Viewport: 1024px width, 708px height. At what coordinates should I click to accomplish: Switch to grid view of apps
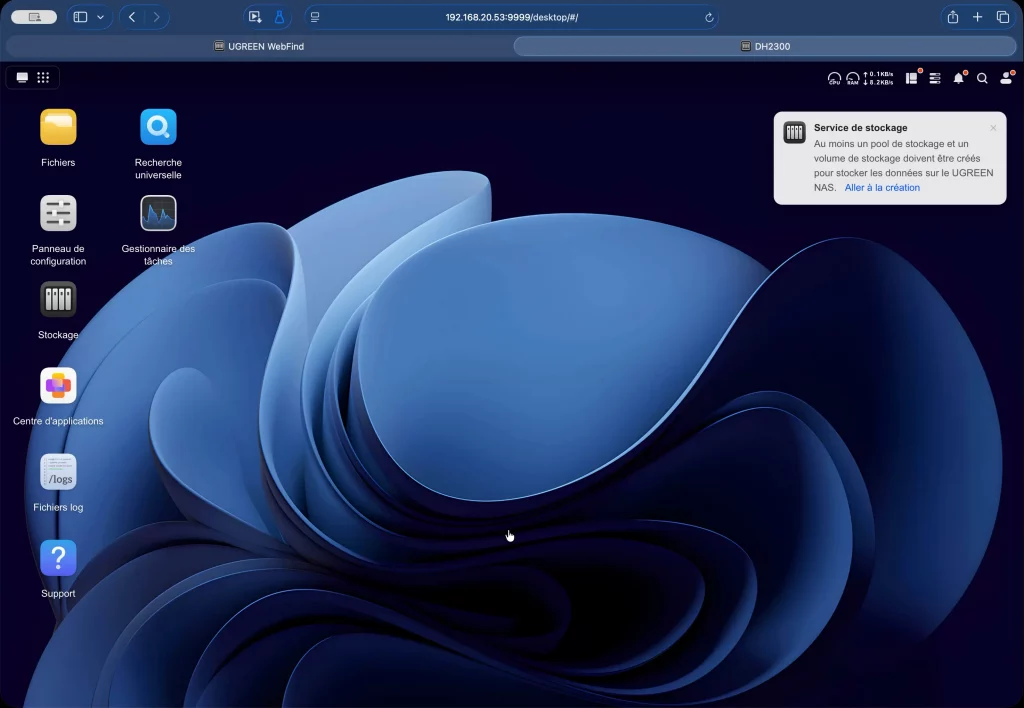tap(42, 77)
